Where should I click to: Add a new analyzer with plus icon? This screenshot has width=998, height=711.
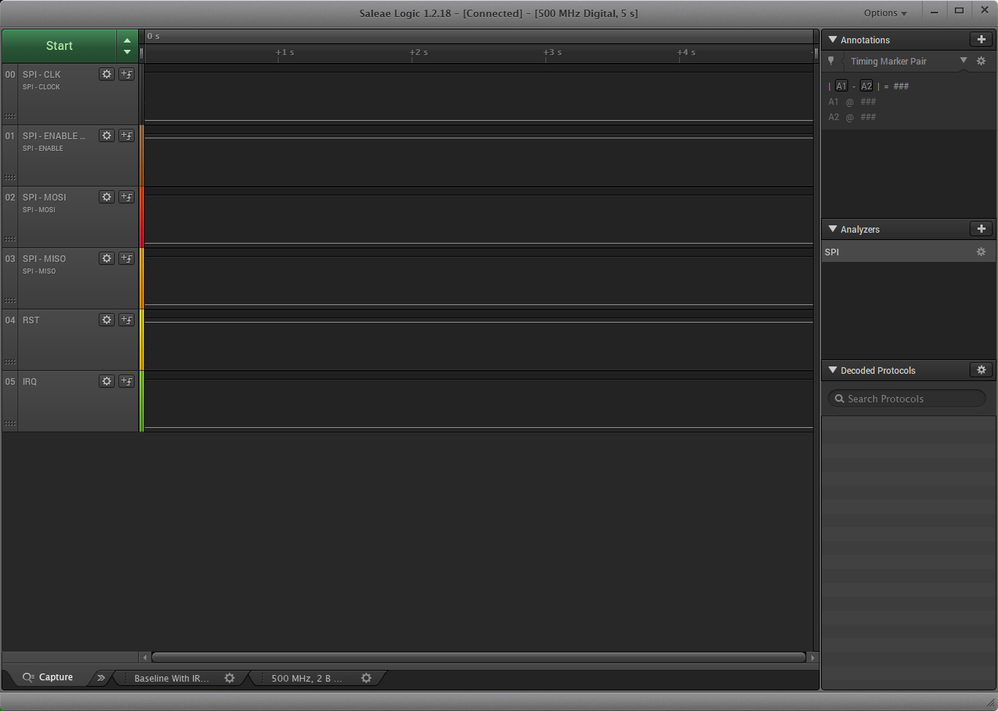click(981, 229)
